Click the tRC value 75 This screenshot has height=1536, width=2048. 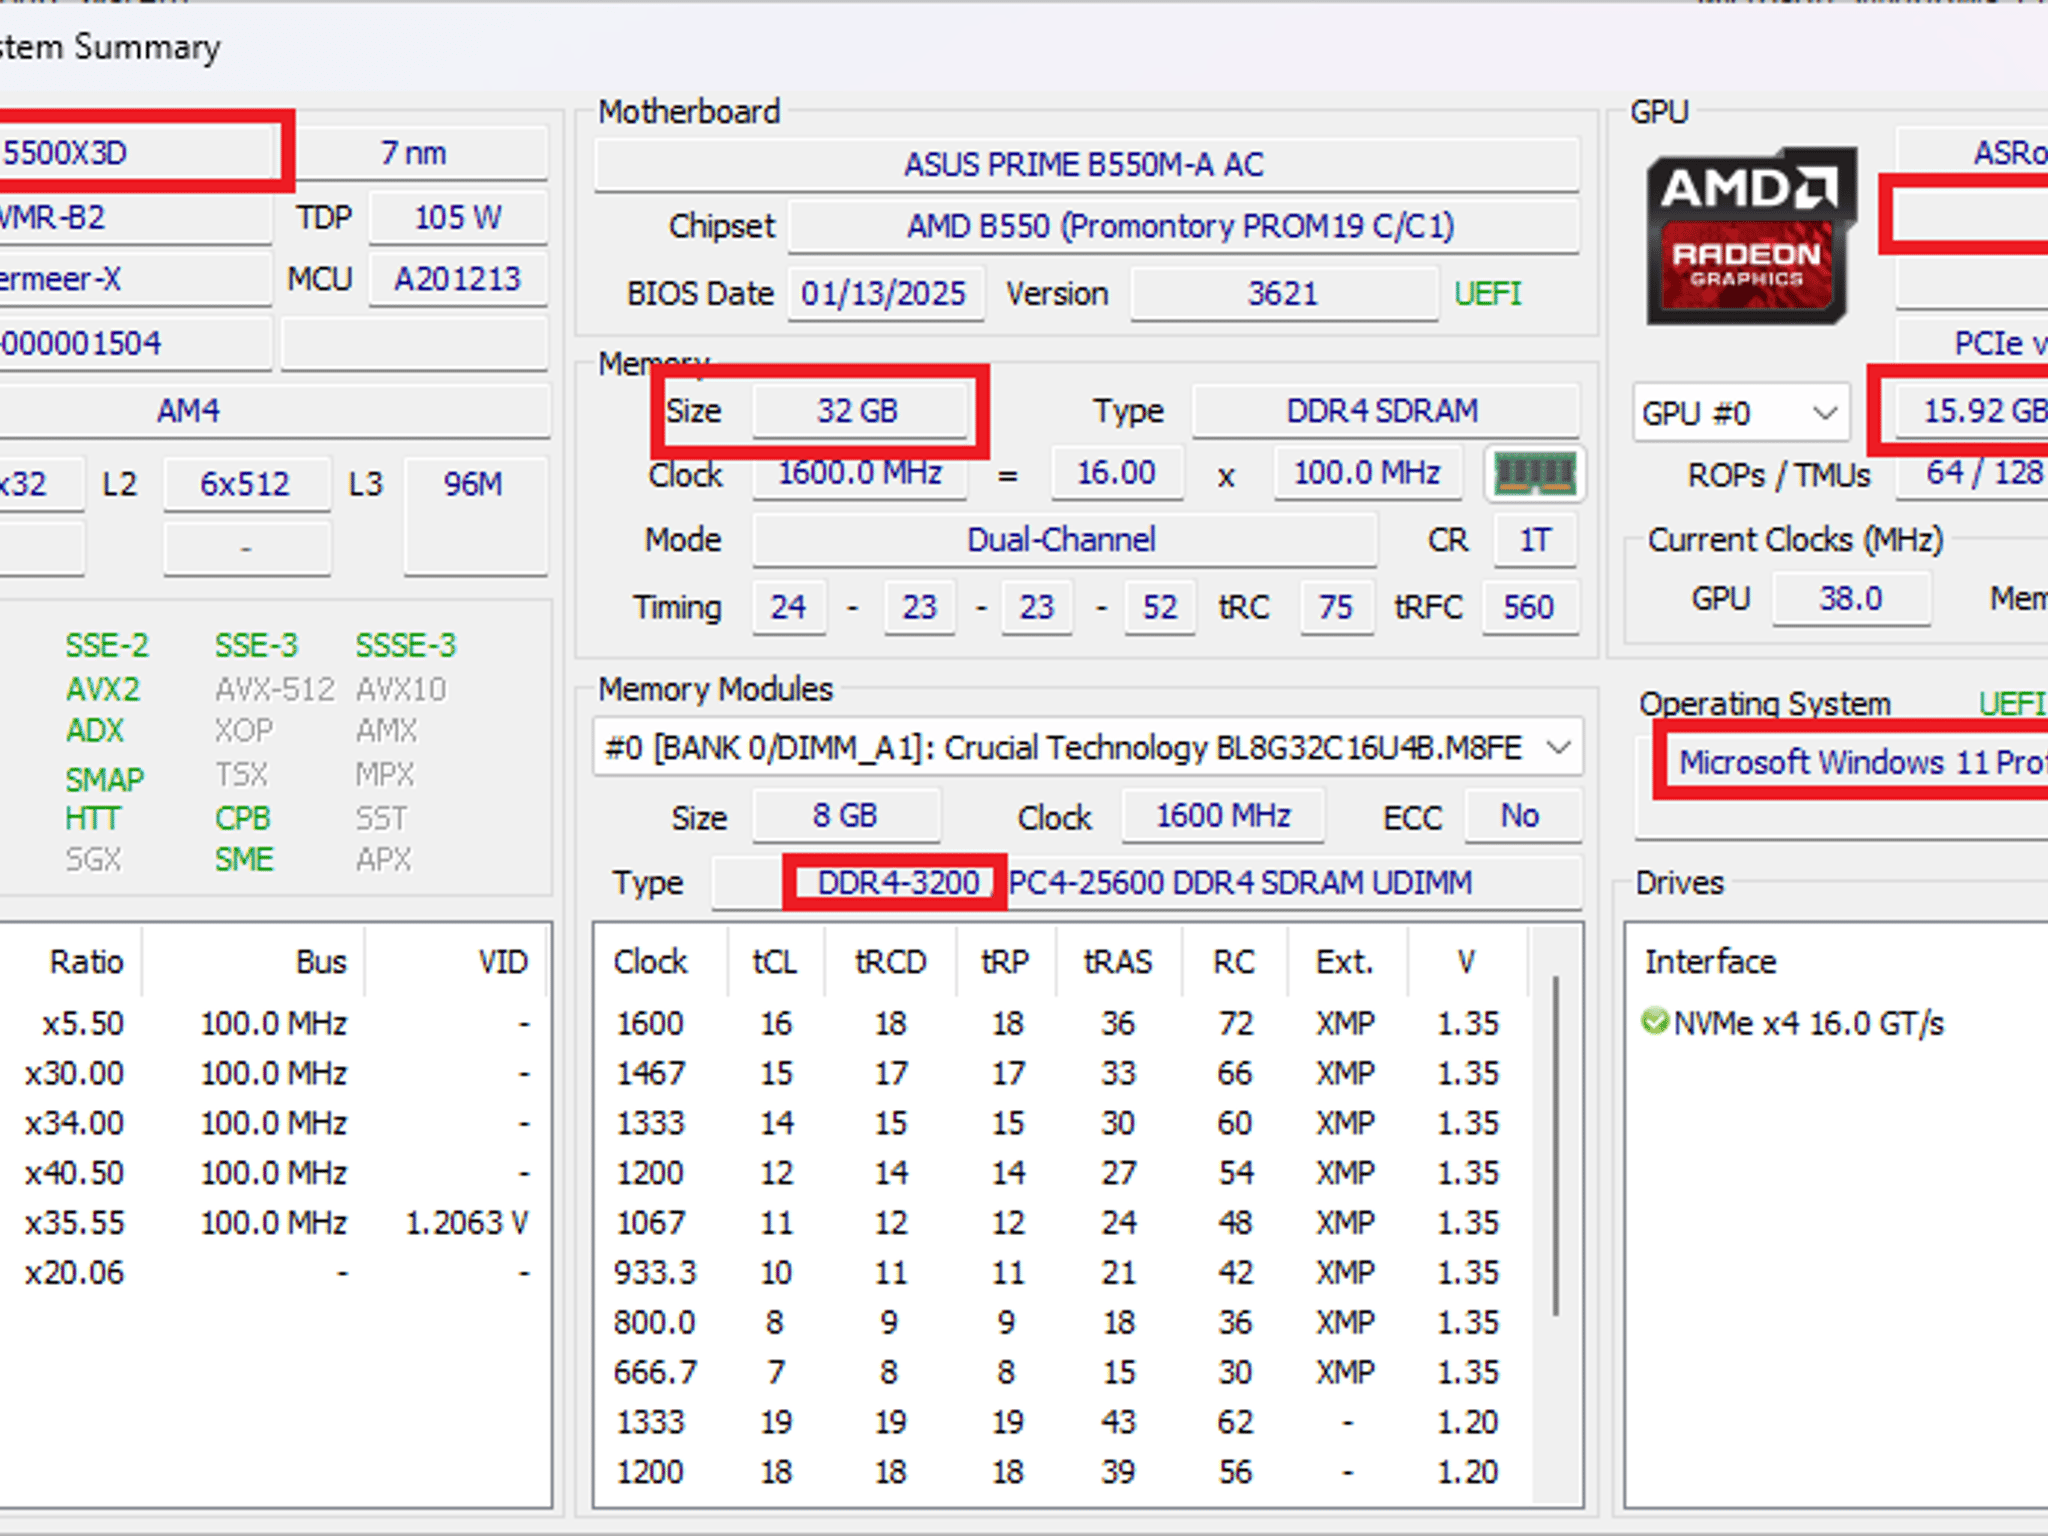pyautogui.click(x=1337, y=606)
